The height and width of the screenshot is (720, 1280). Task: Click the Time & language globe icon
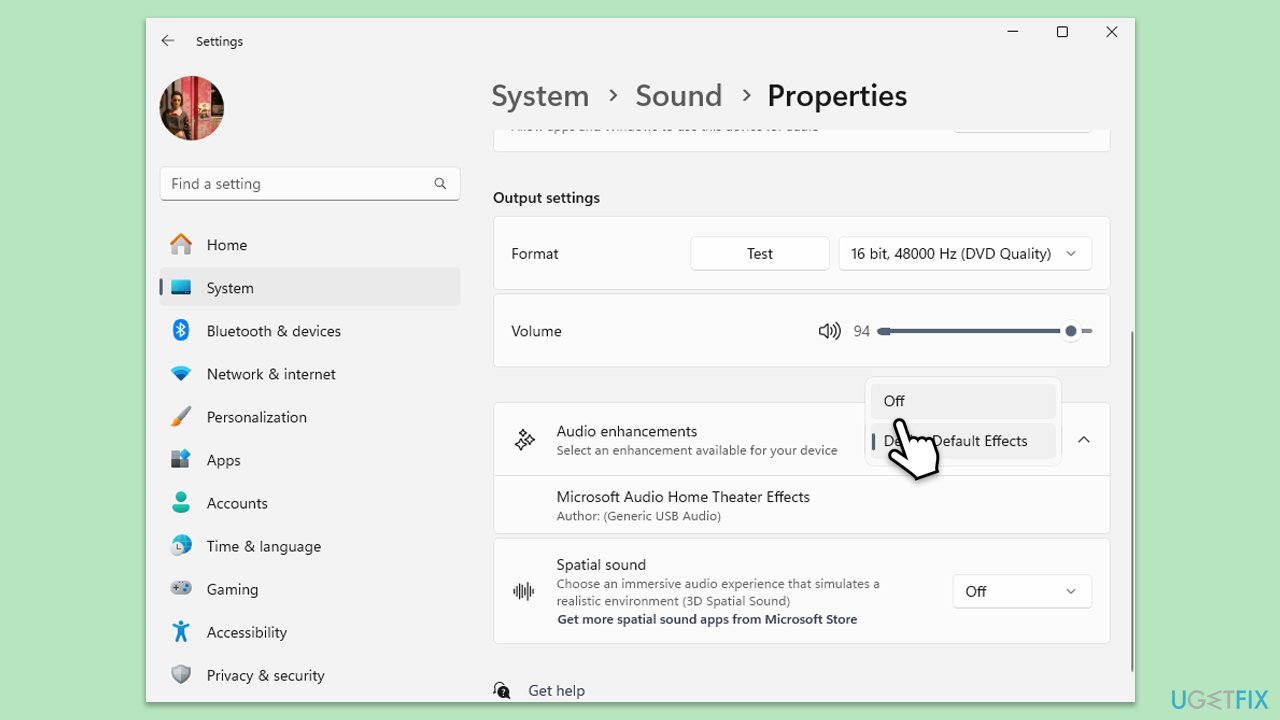coord(181,546)
